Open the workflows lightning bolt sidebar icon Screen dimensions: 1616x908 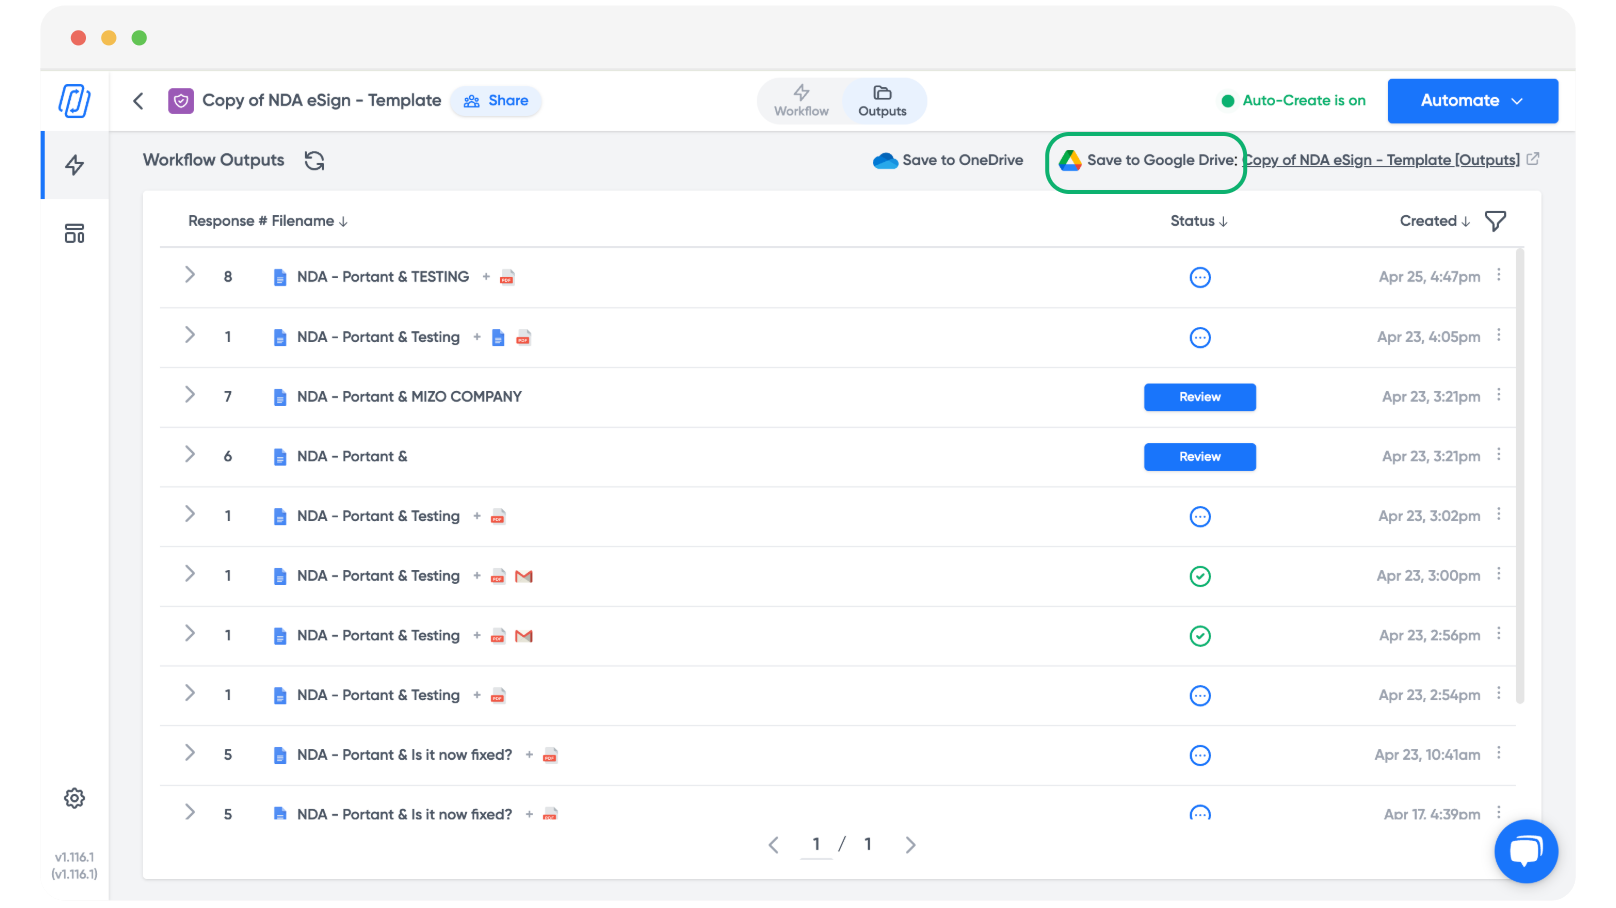(x=75, y=165)
